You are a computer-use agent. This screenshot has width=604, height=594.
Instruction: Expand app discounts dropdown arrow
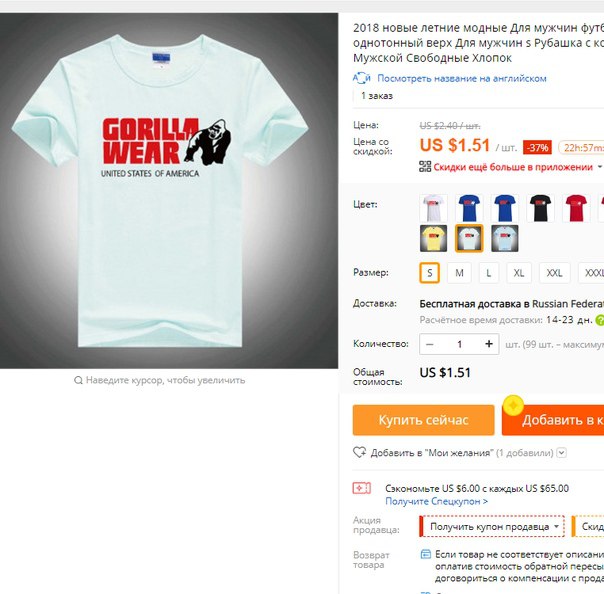[600, 167]
